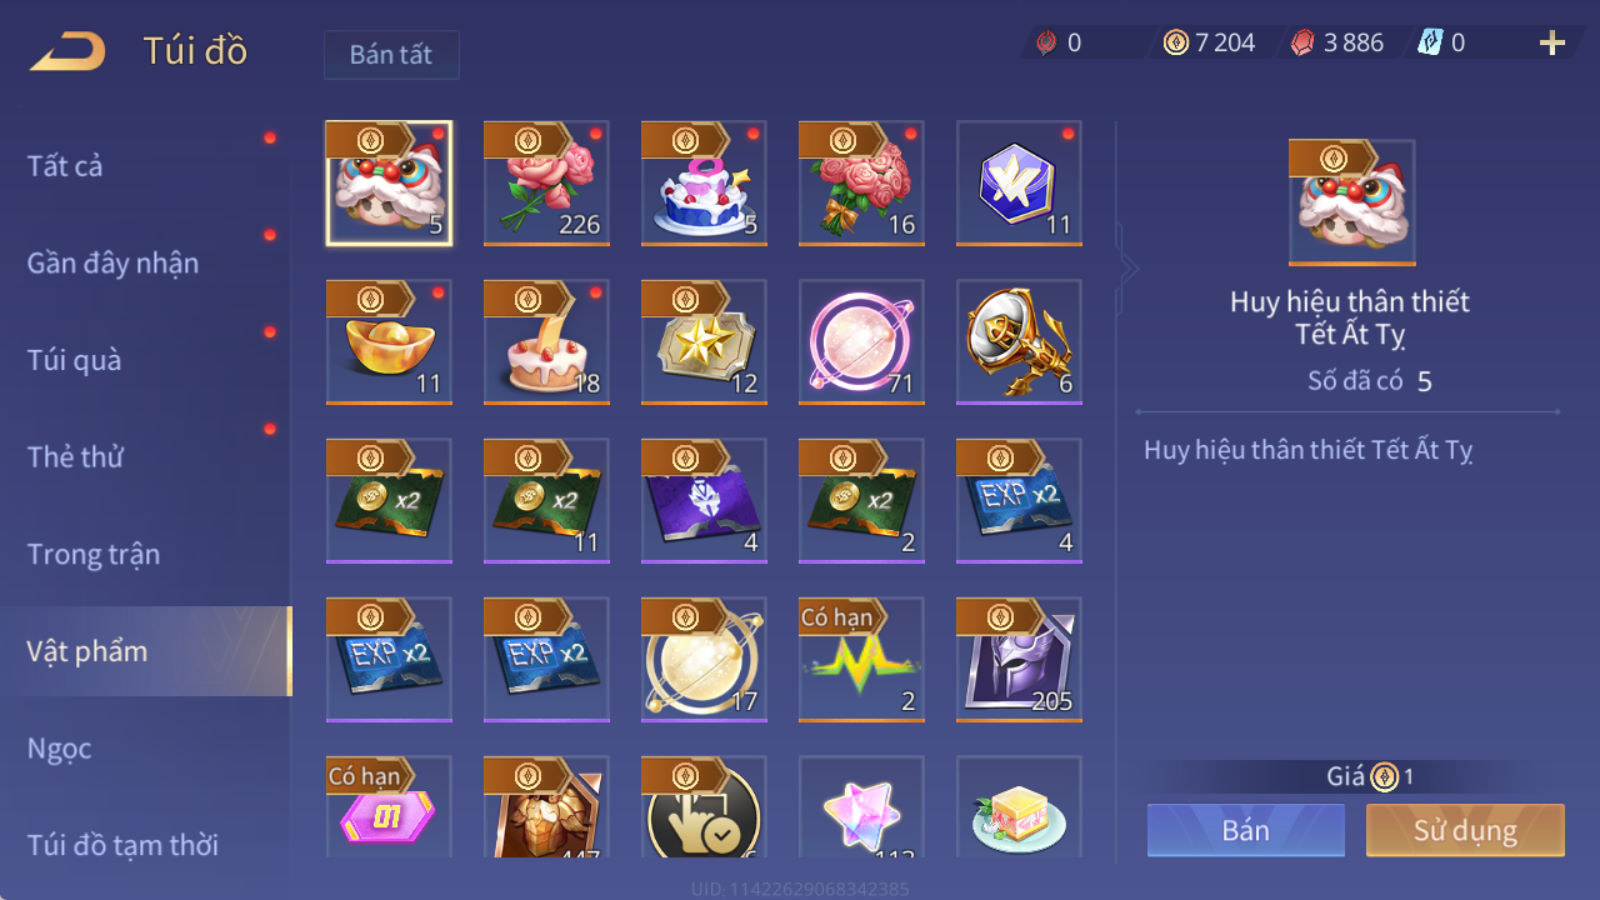
Task: Select the gold ingot item
Action: 389,342
